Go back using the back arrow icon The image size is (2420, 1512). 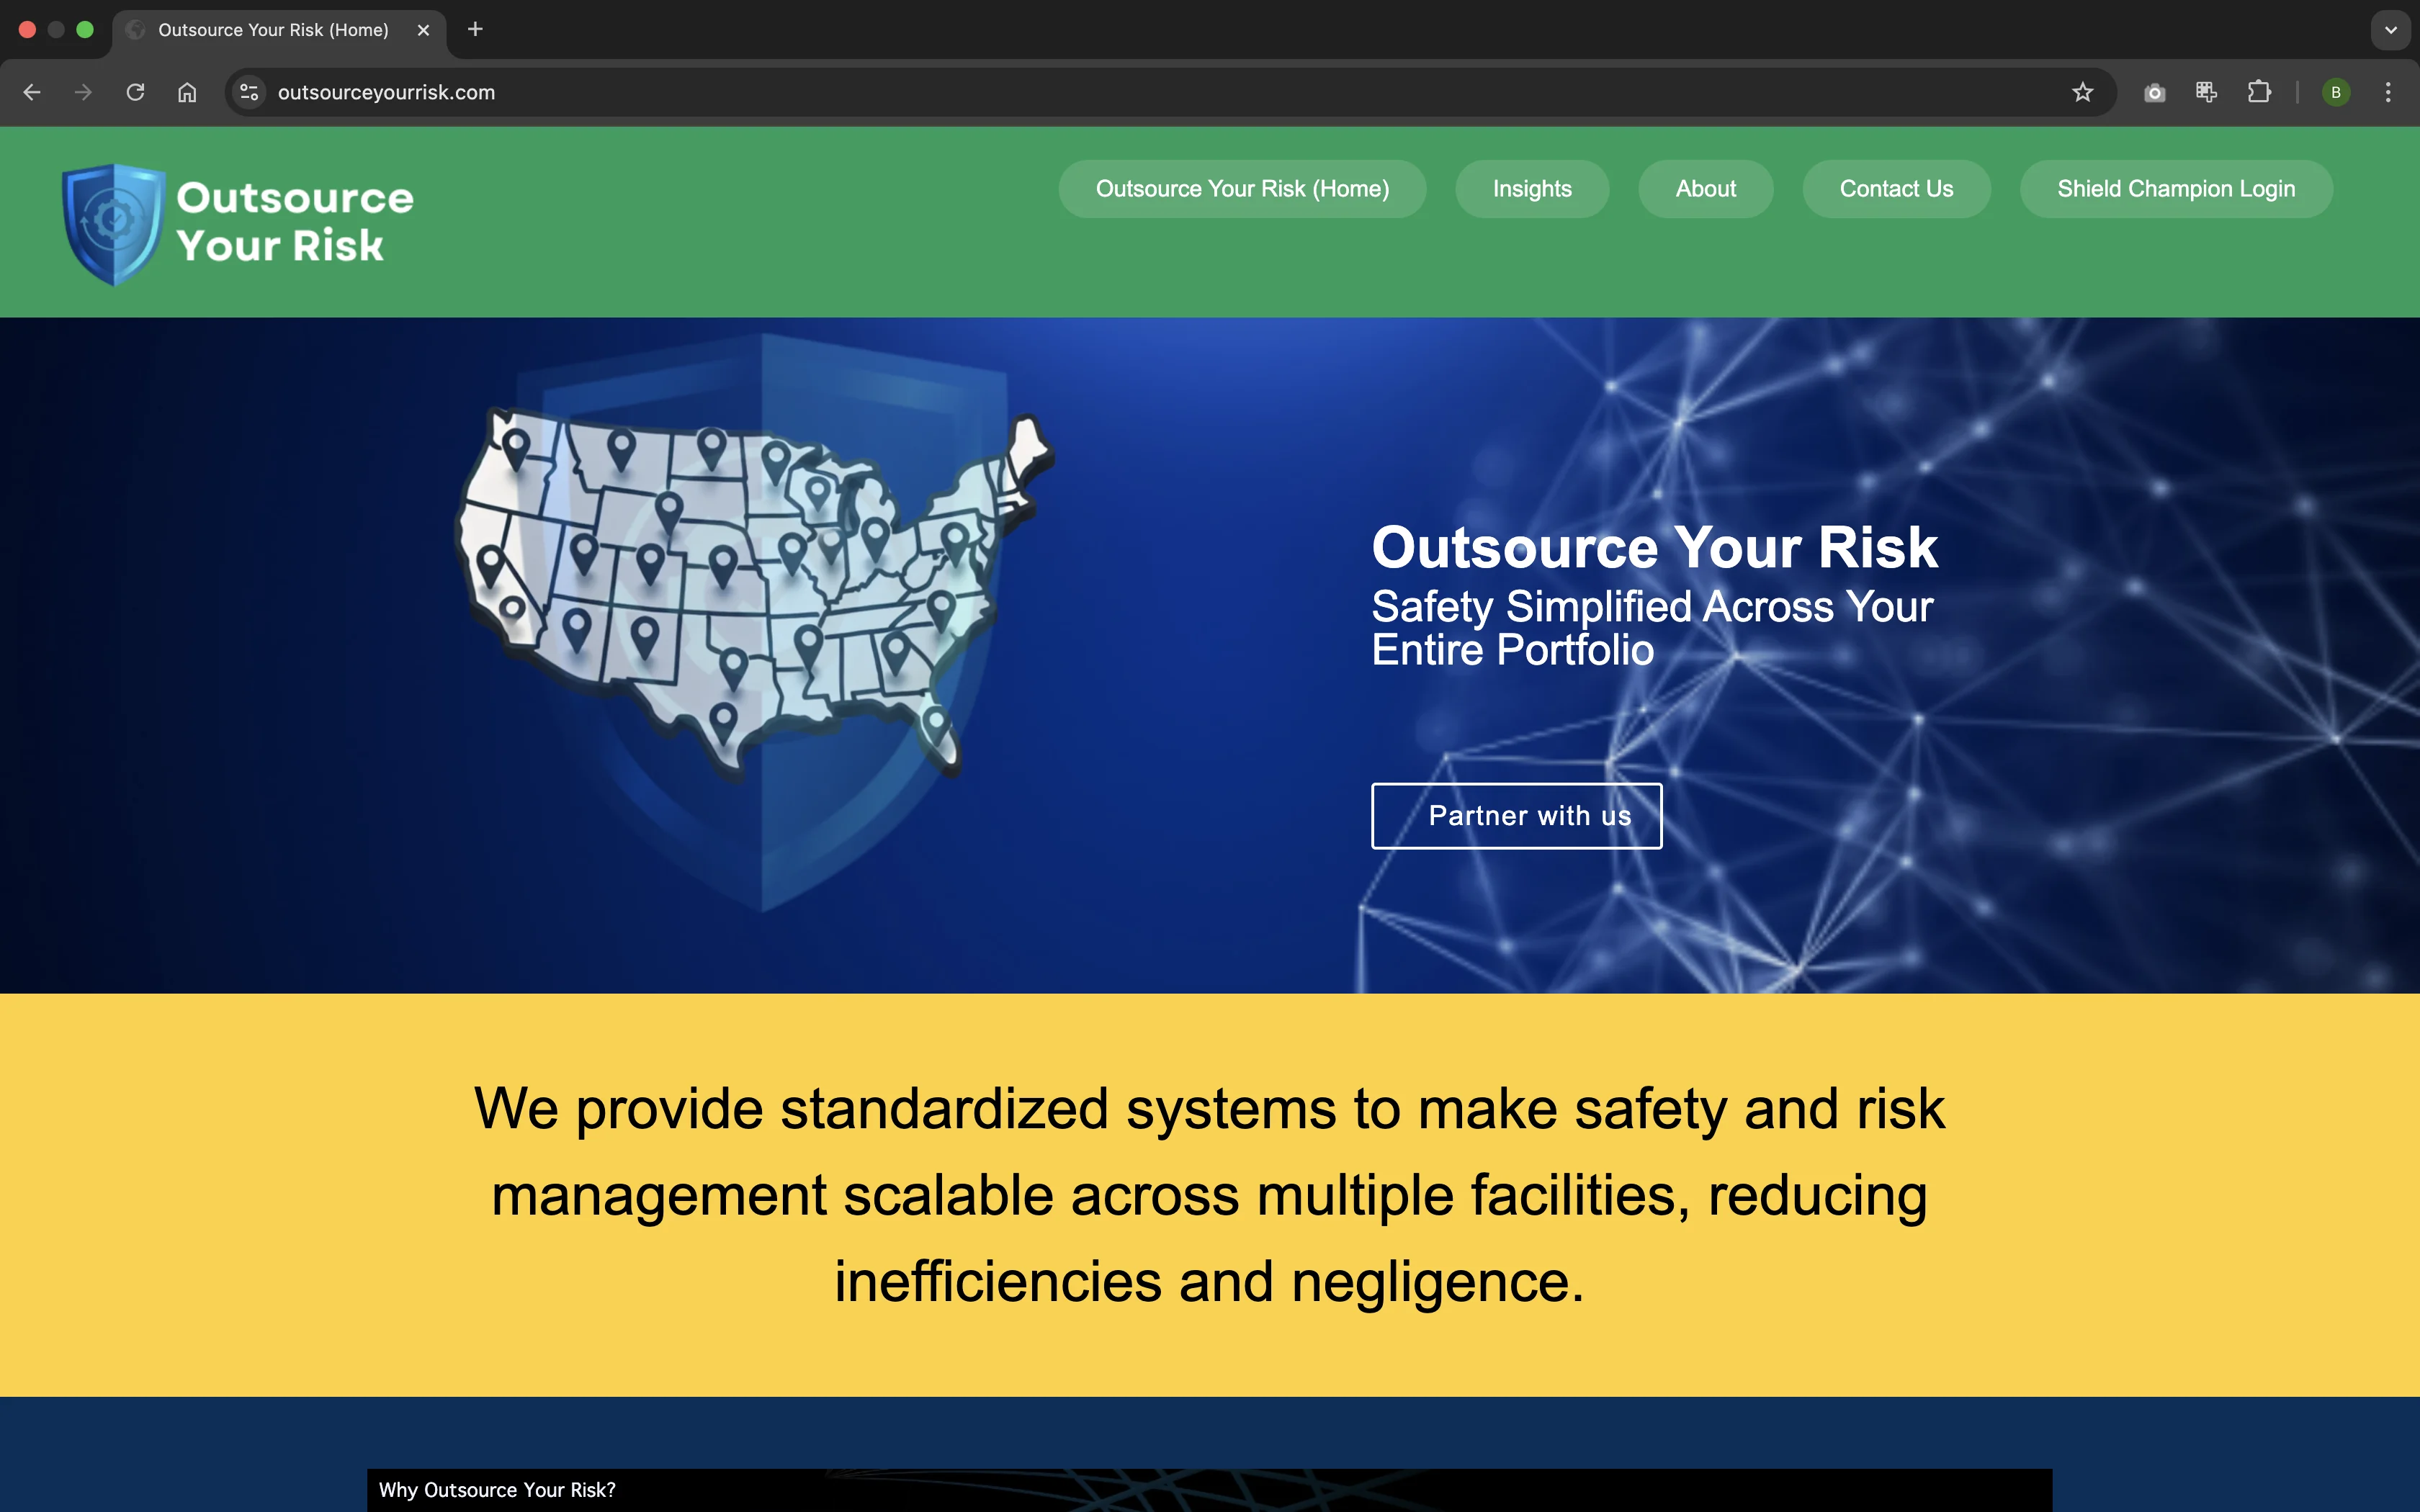coord(33,92)
